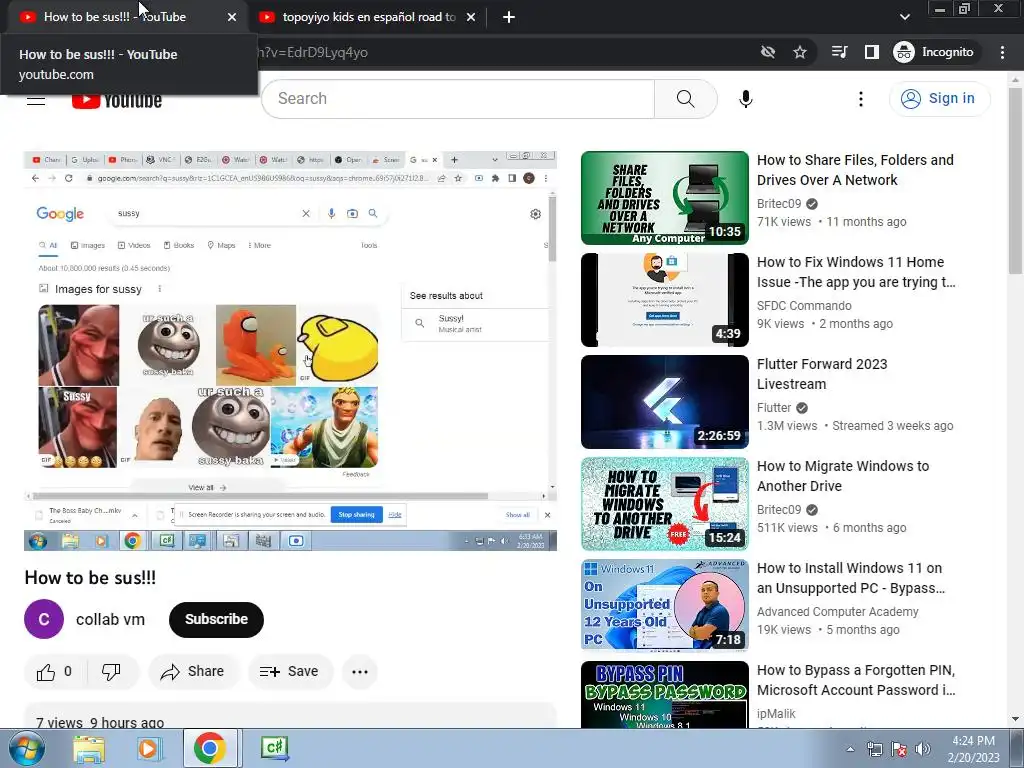
Task: Click the volume speaker tray icon
Action: tap(922, 749)
